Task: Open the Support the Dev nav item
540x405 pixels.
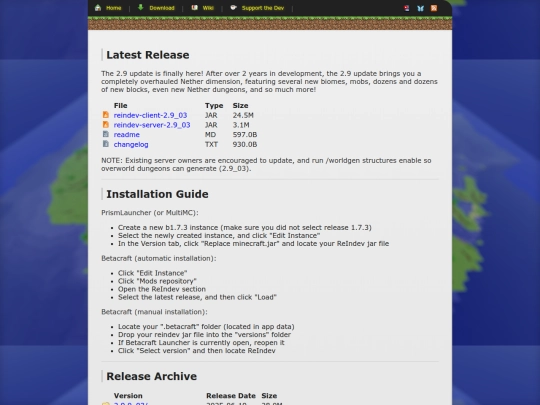Action: [263, 8]
